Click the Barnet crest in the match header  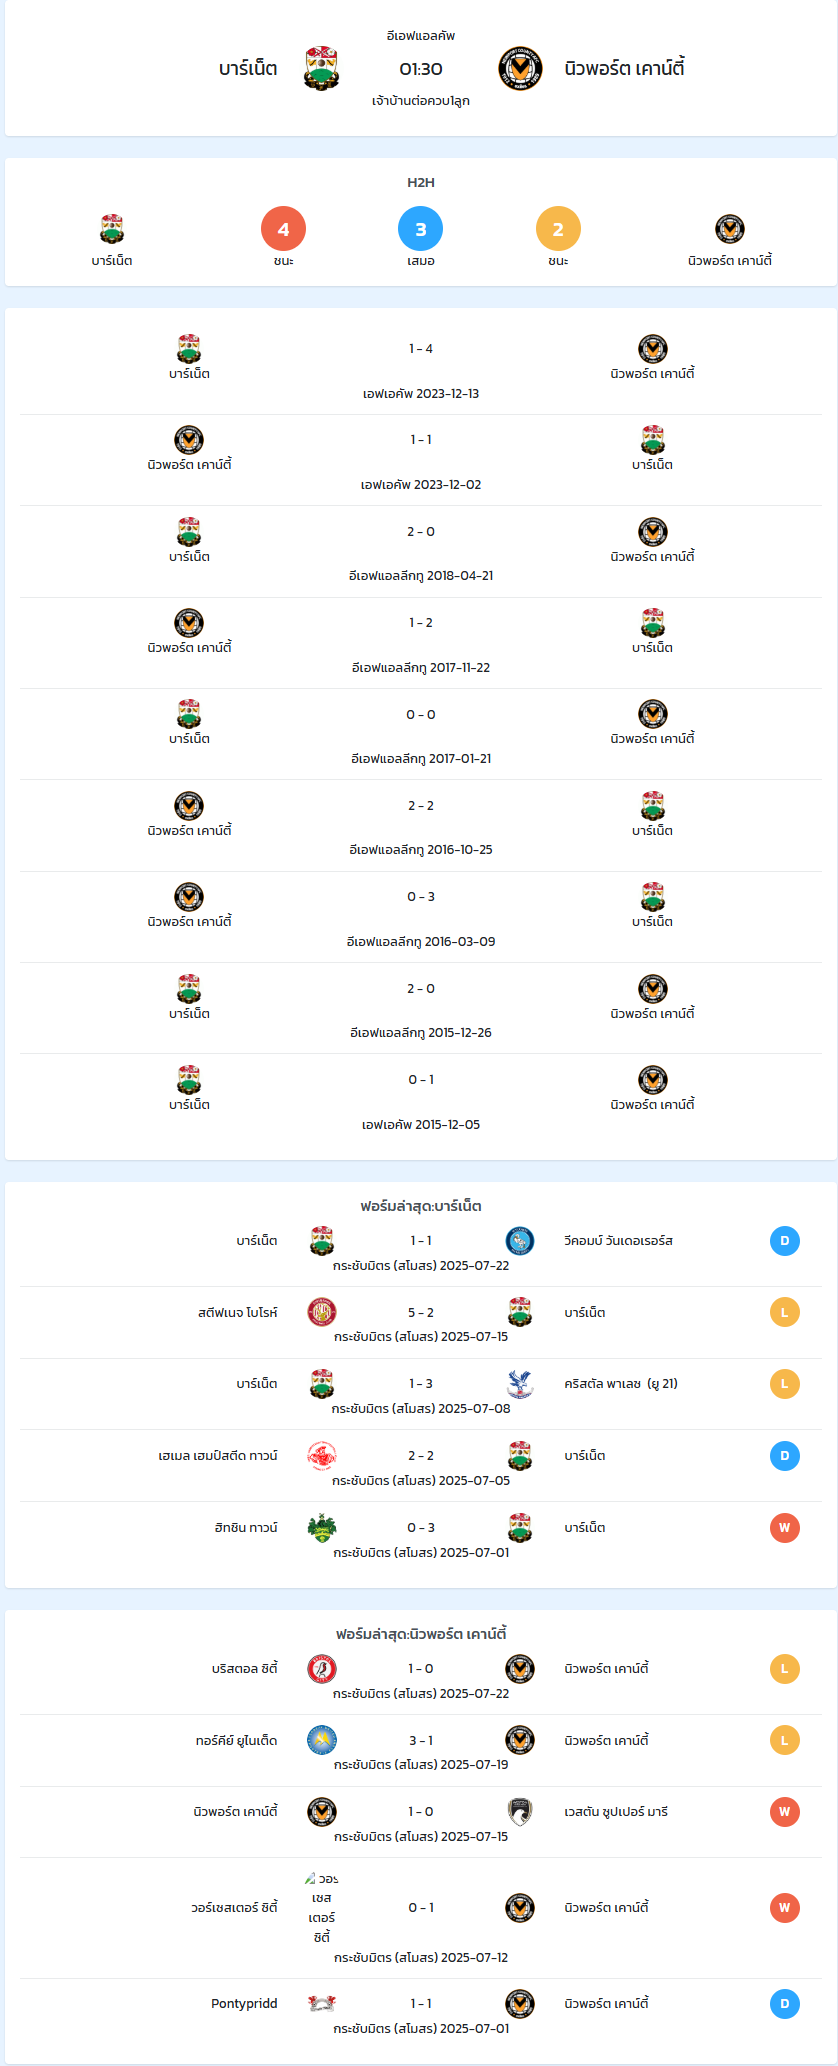pyautogui.click(x=321, y=69)
